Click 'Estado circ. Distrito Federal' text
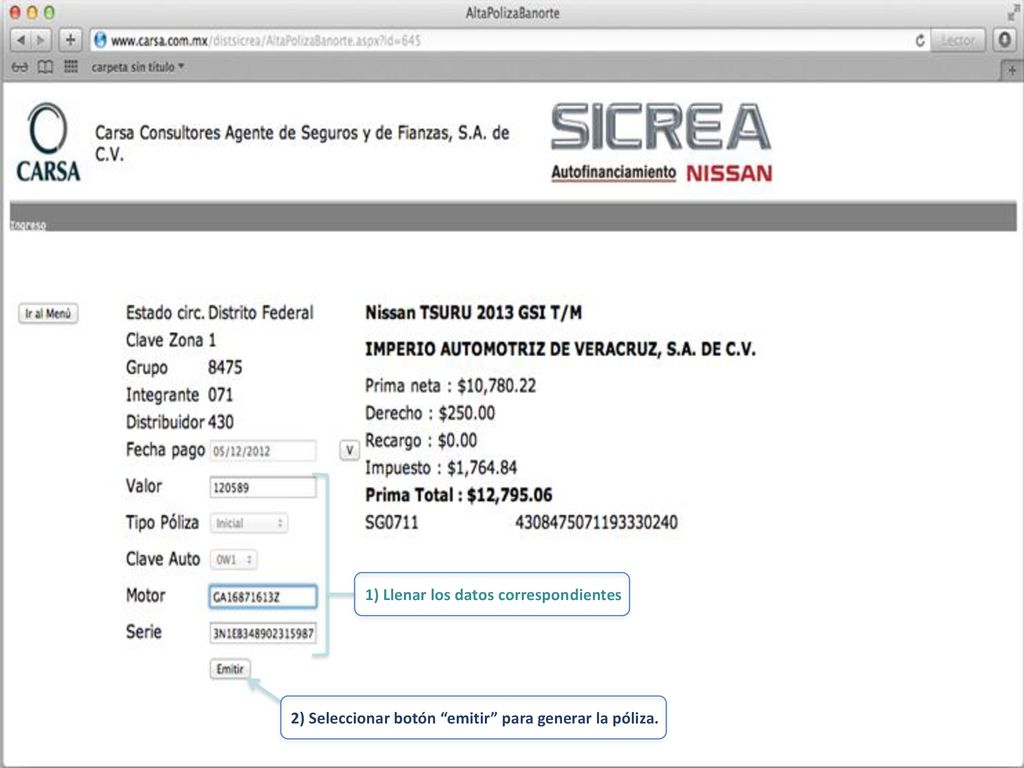This screenshot has width=1024, height=768. [x=219, y=313]
